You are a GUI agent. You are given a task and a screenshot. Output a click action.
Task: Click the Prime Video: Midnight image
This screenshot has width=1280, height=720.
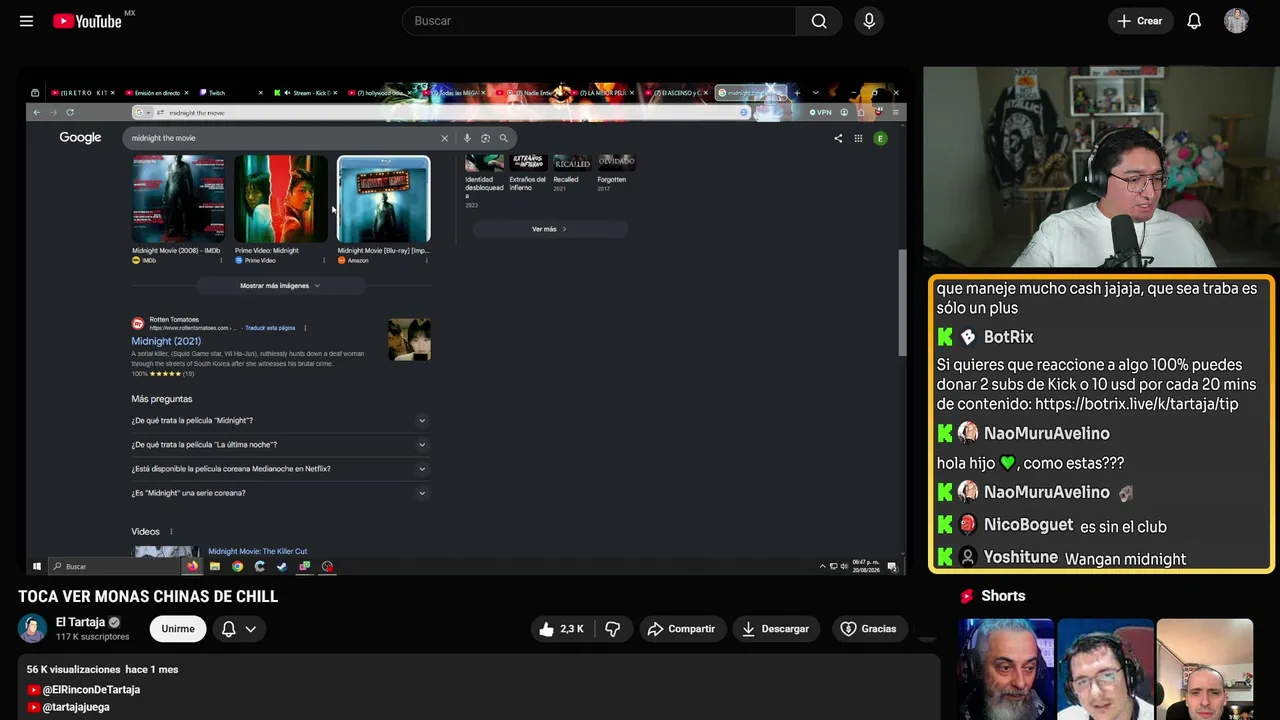281,198
